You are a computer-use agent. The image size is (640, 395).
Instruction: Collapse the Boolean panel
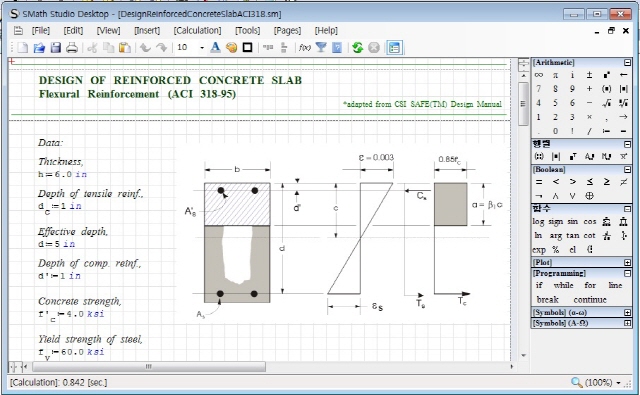[x=627, y=169]
